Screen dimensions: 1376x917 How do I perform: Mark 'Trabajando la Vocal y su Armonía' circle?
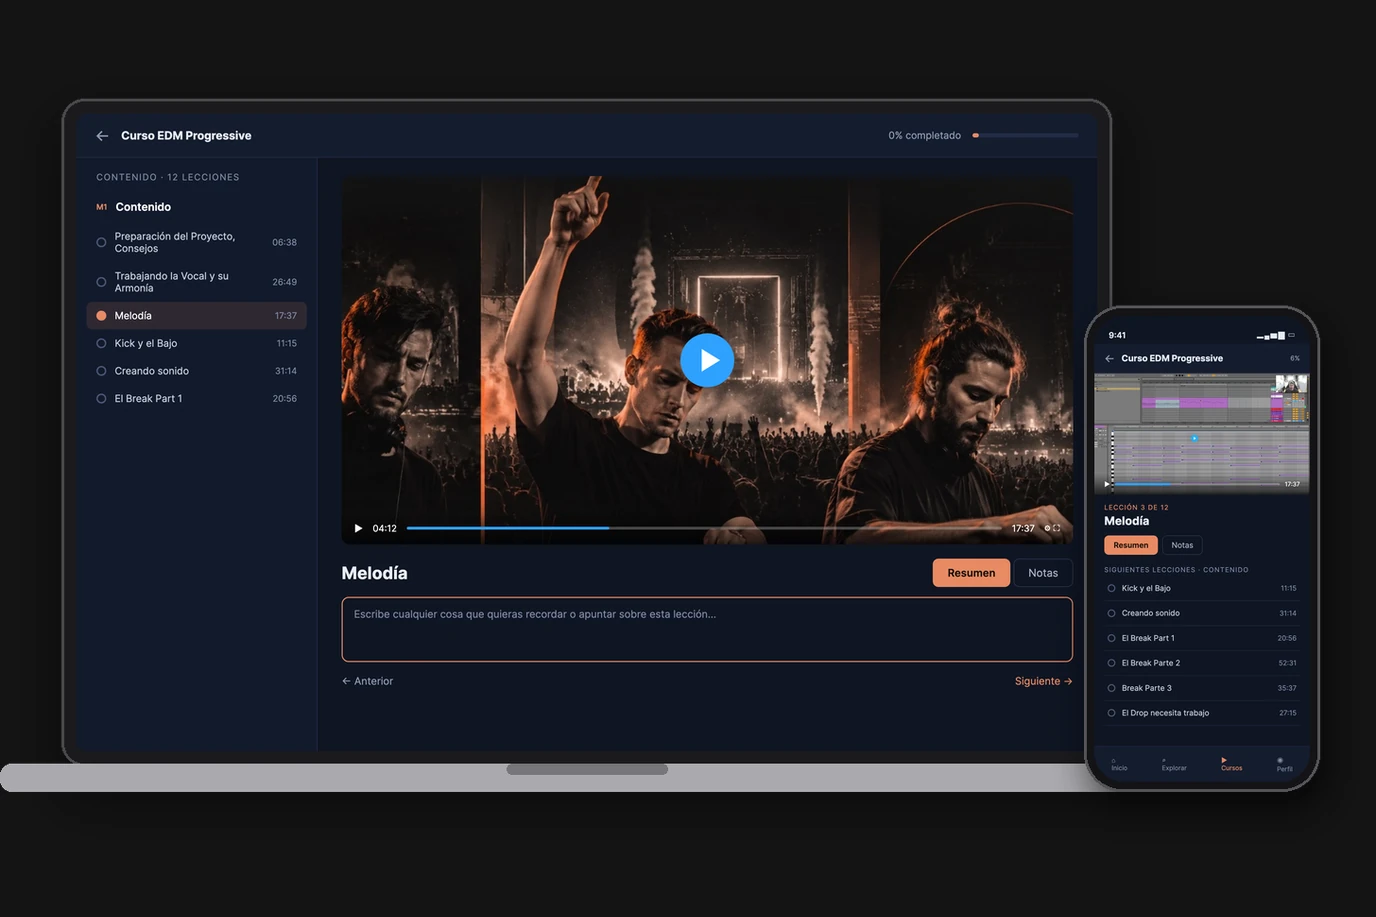pos(101,282)
